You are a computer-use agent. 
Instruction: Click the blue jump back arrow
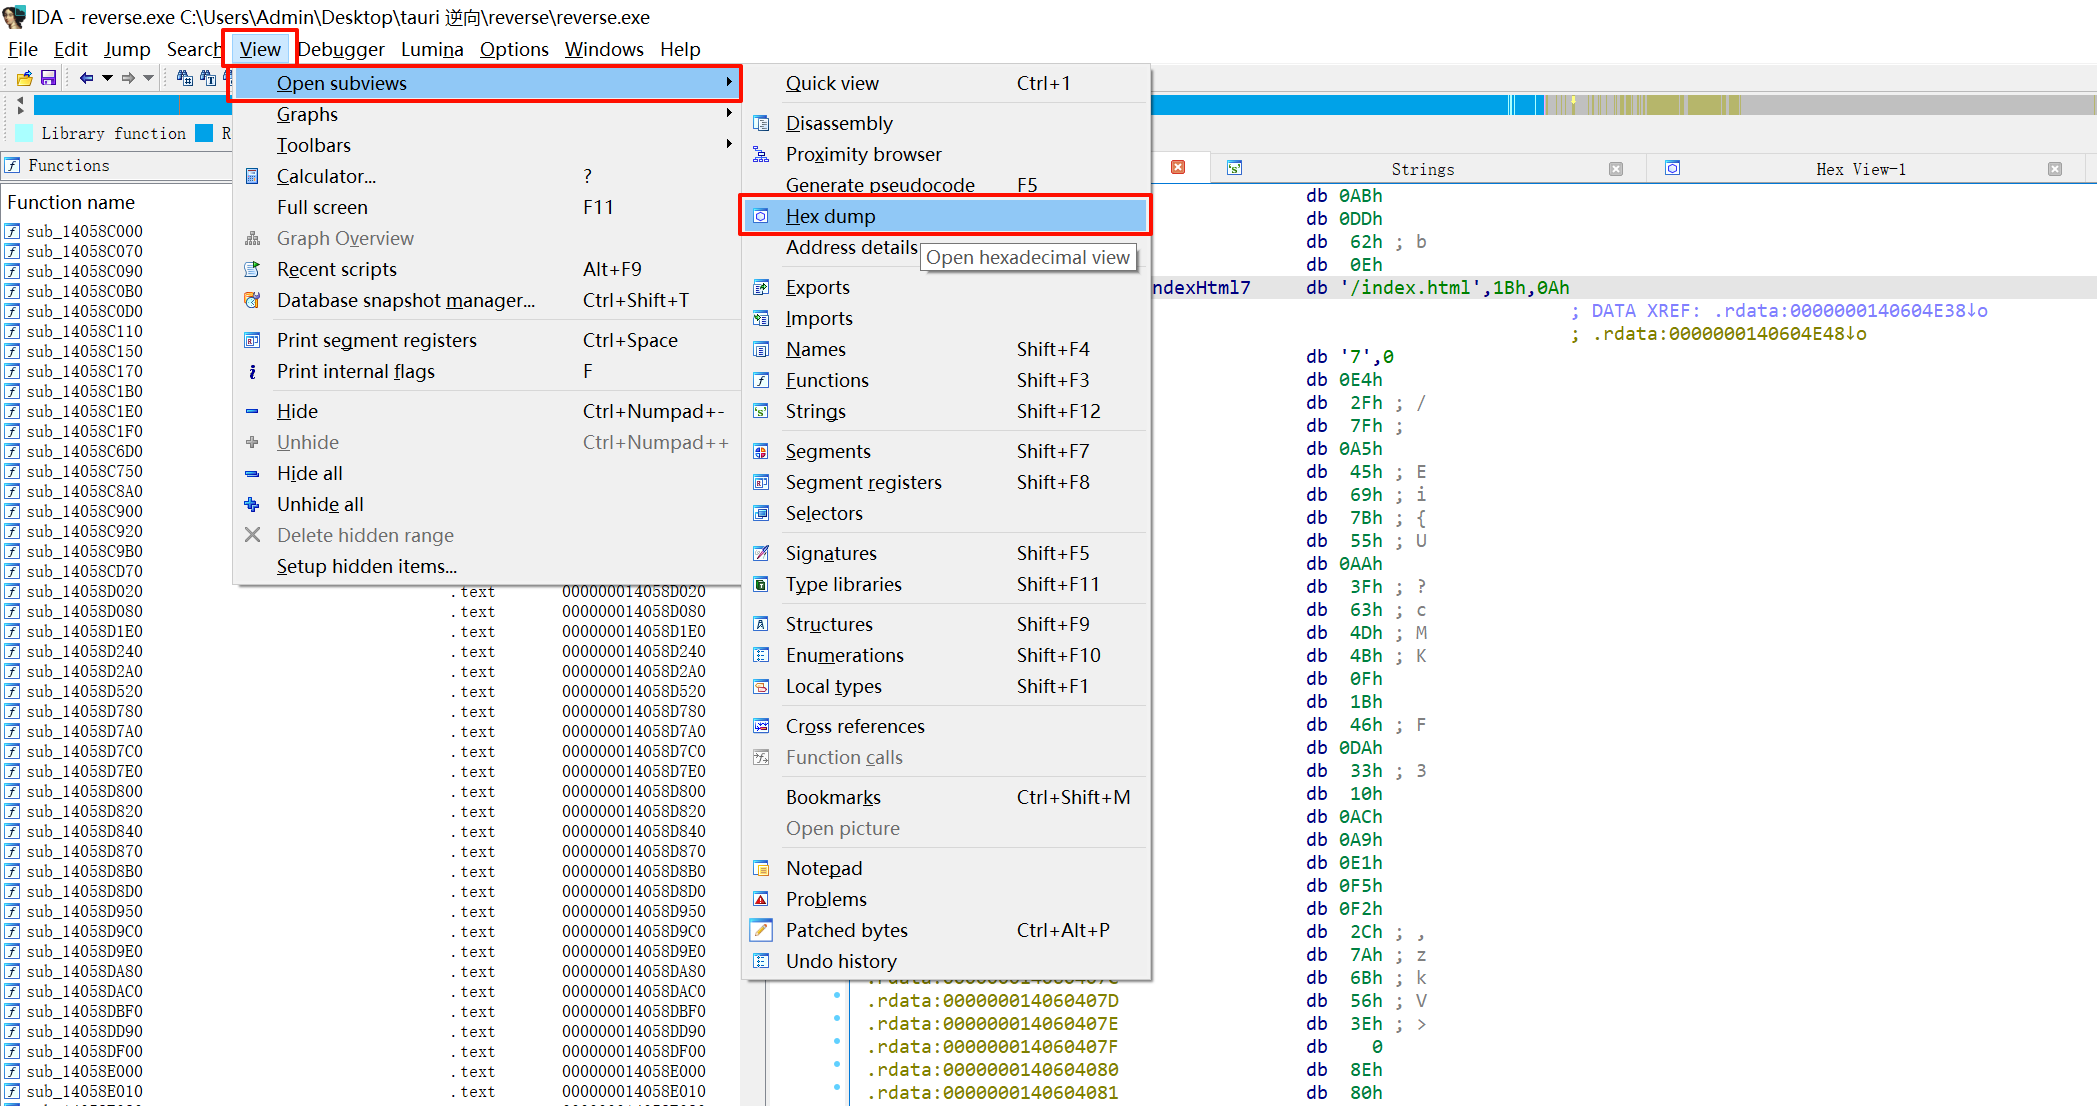86,78
